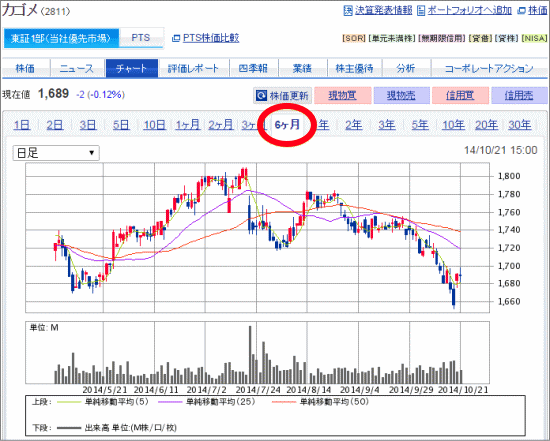Click the 出来高 legend entry
Viewport: 550px width, 441px height.
117,428
